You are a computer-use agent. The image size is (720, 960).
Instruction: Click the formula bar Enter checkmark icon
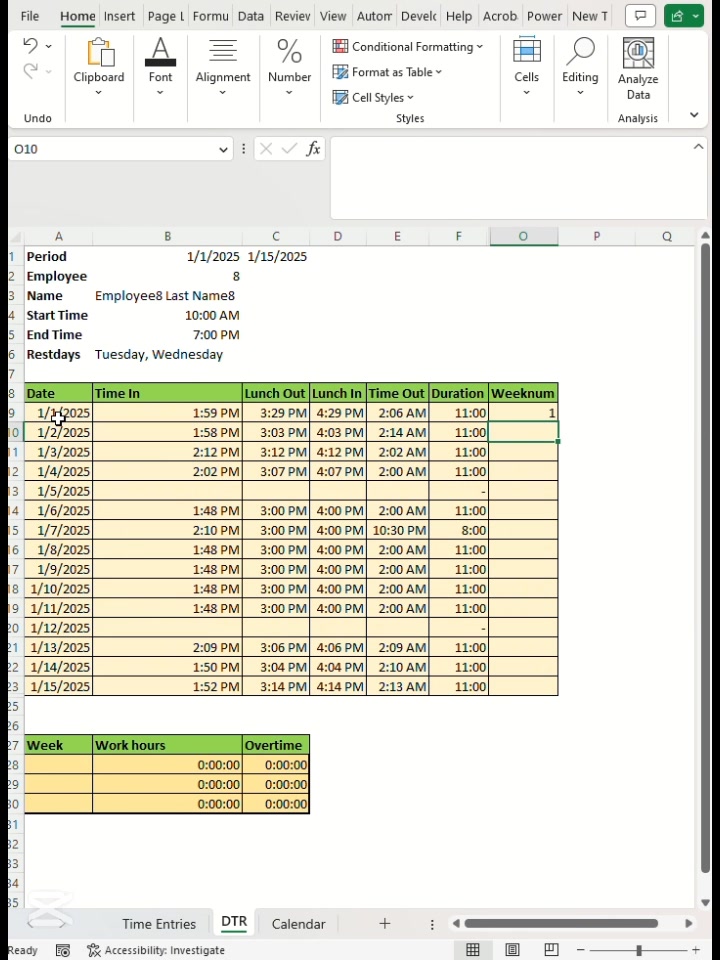[x=289, y=149]
